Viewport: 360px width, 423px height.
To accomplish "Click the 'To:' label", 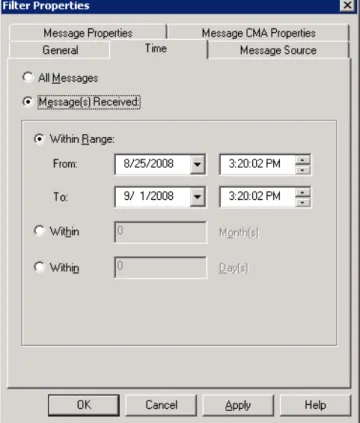I will 61,197.
